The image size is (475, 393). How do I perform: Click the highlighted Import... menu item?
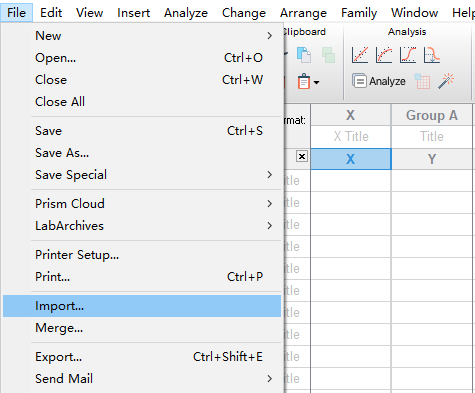142,306
